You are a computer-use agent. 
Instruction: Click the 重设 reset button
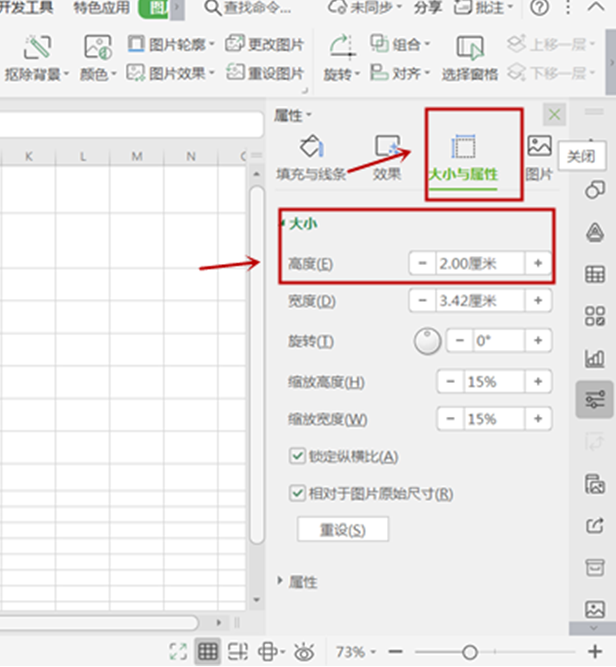tap(343, 529)
